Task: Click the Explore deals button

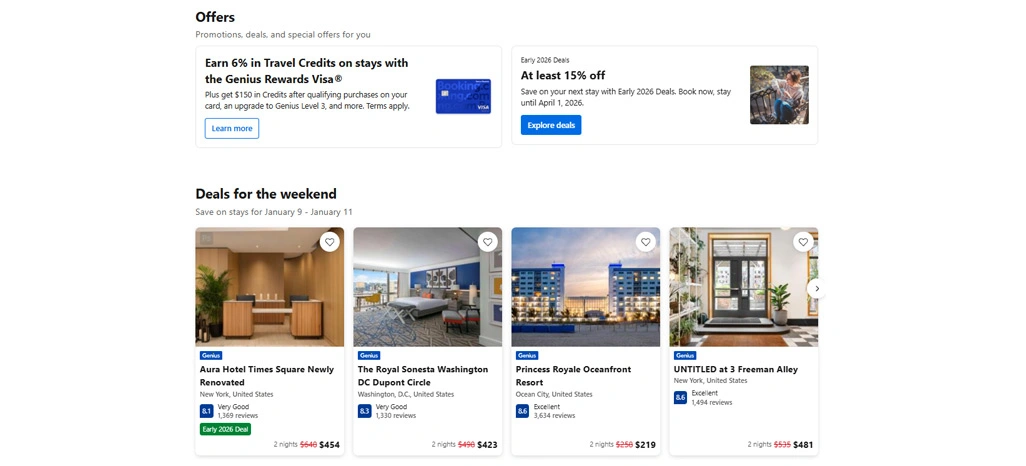Action: click(x=551, y=125)
